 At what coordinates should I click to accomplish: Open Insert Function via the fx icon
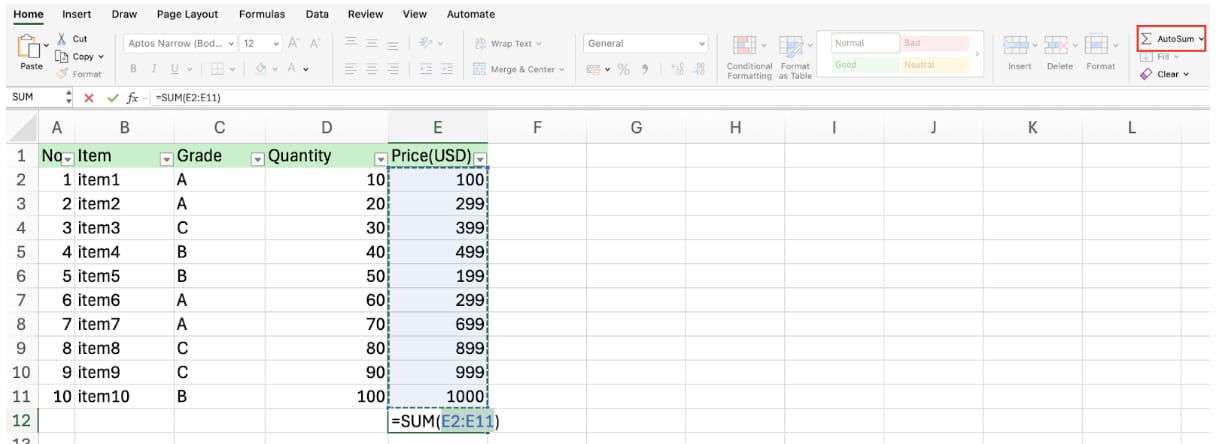pyautogui.click(x=132, y=97)
